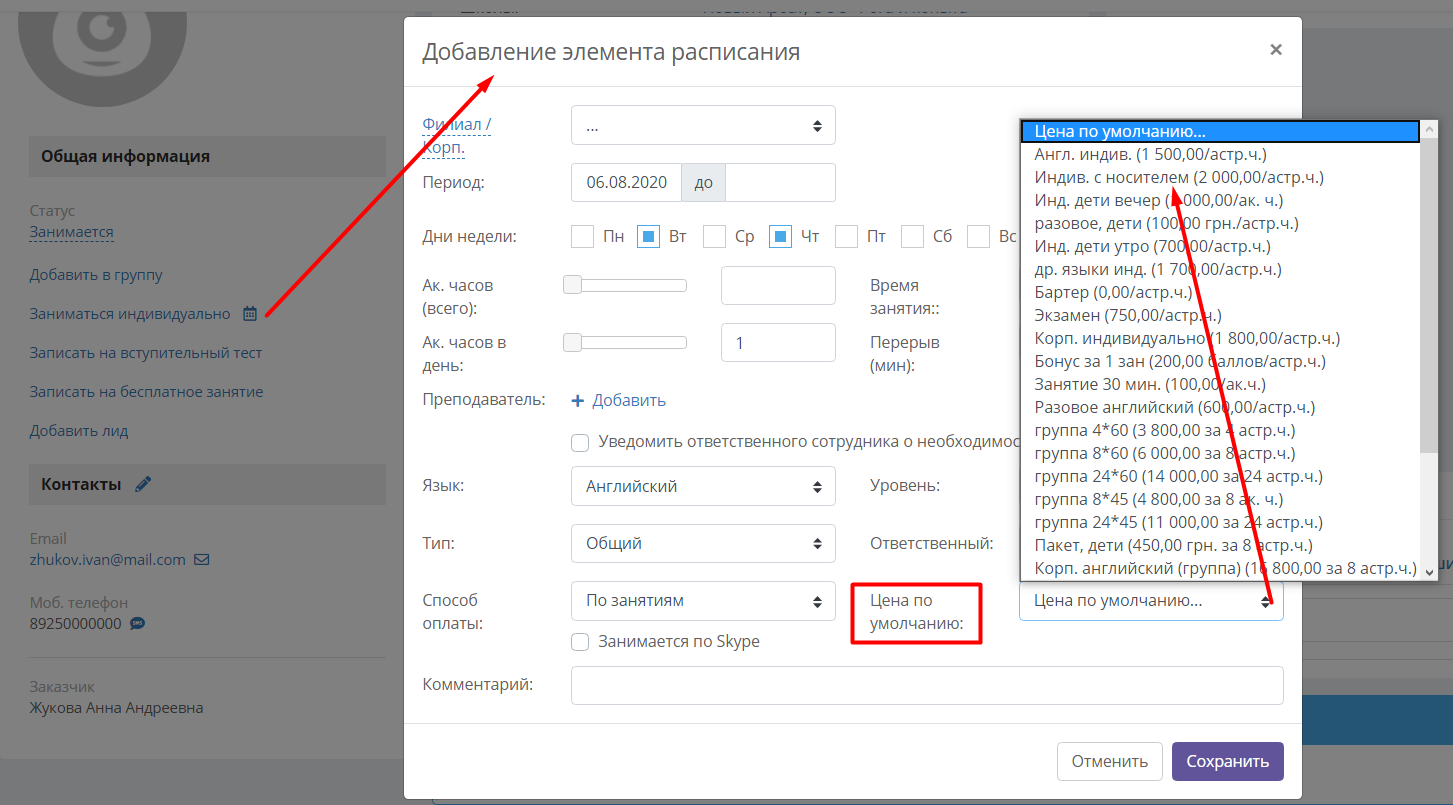Image resolution: width=1453 pixels, height=805 pixels.
Task: Open the Способ оплаты dropdown
Action: pos(703,601)
